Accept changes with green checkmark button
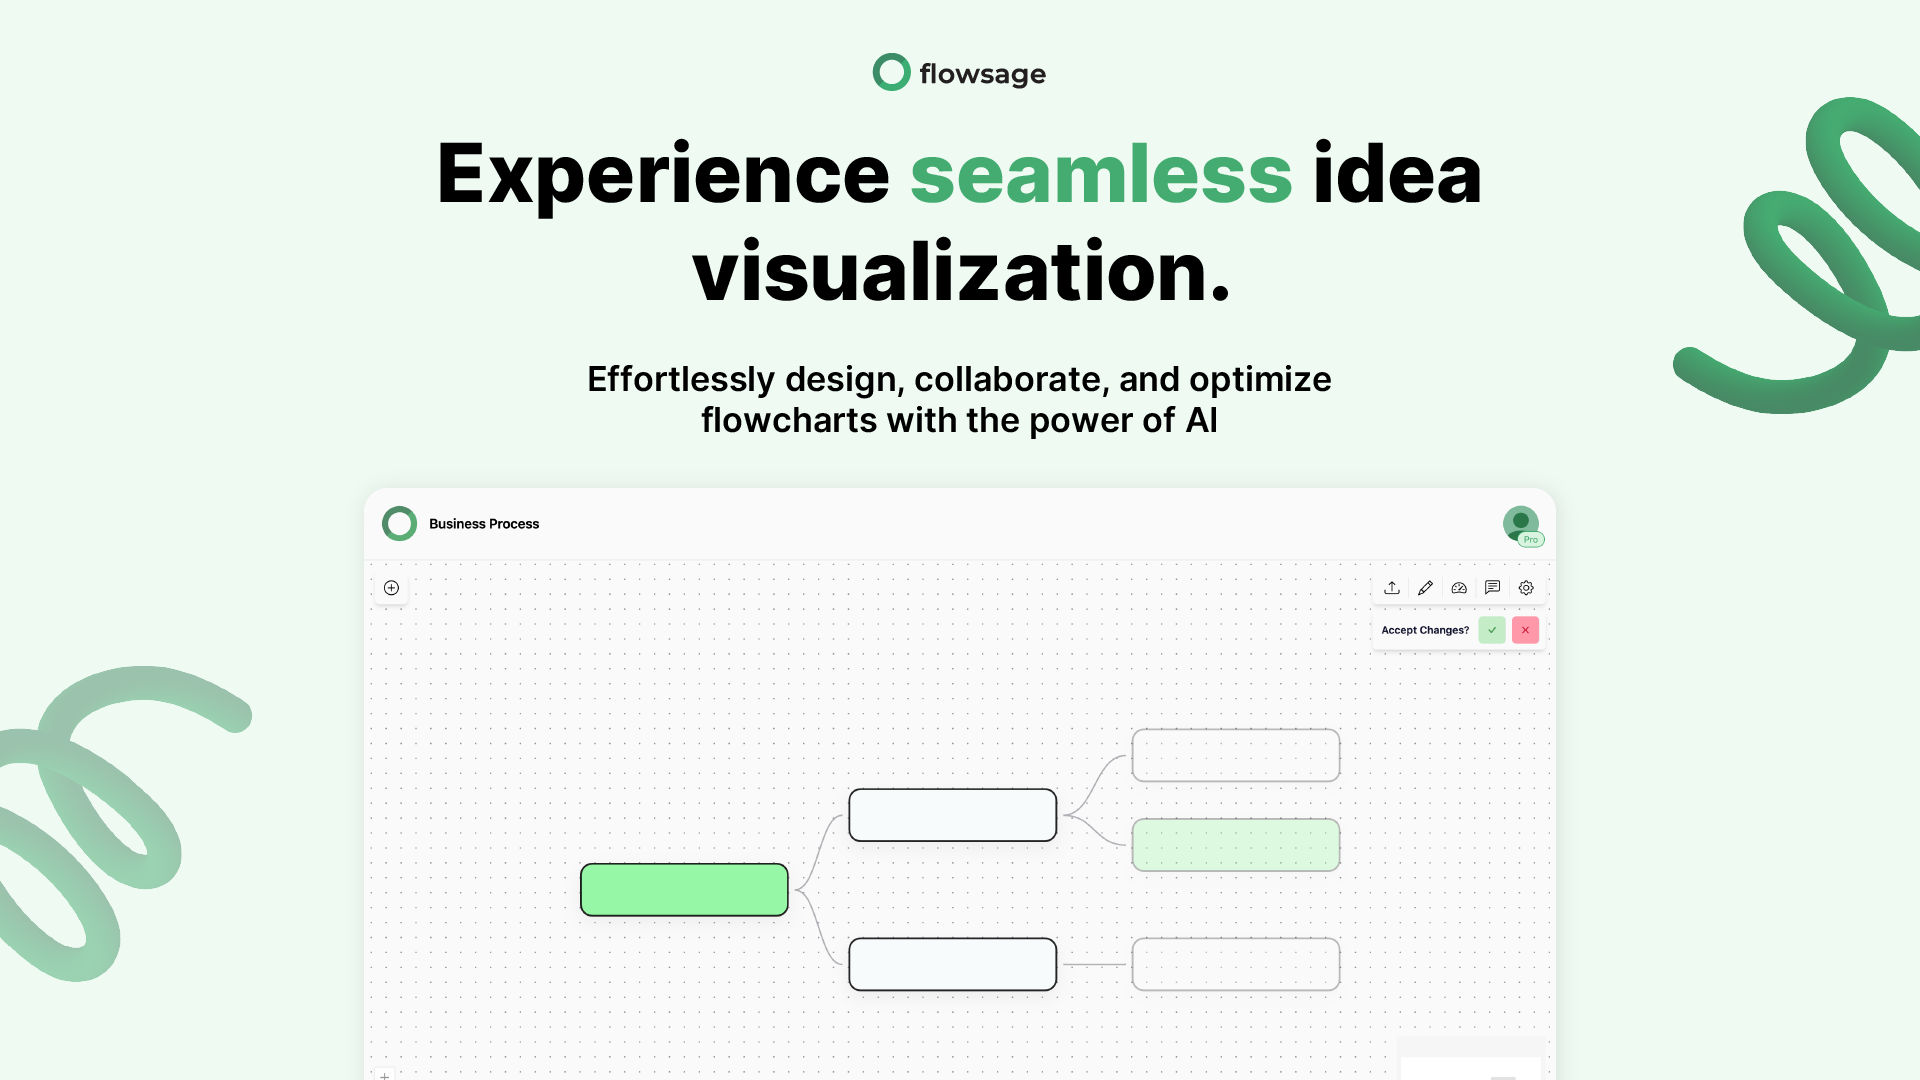 point(1492,630)
